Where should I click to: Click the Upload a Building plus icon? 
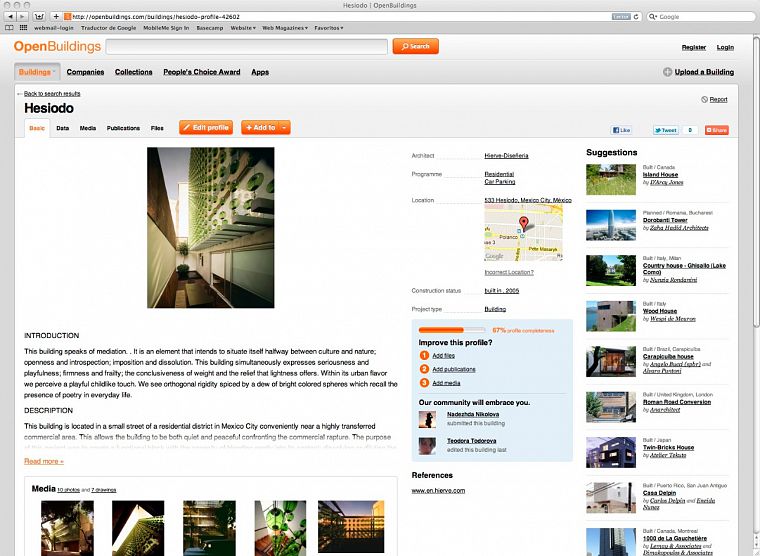pos(667,72)
